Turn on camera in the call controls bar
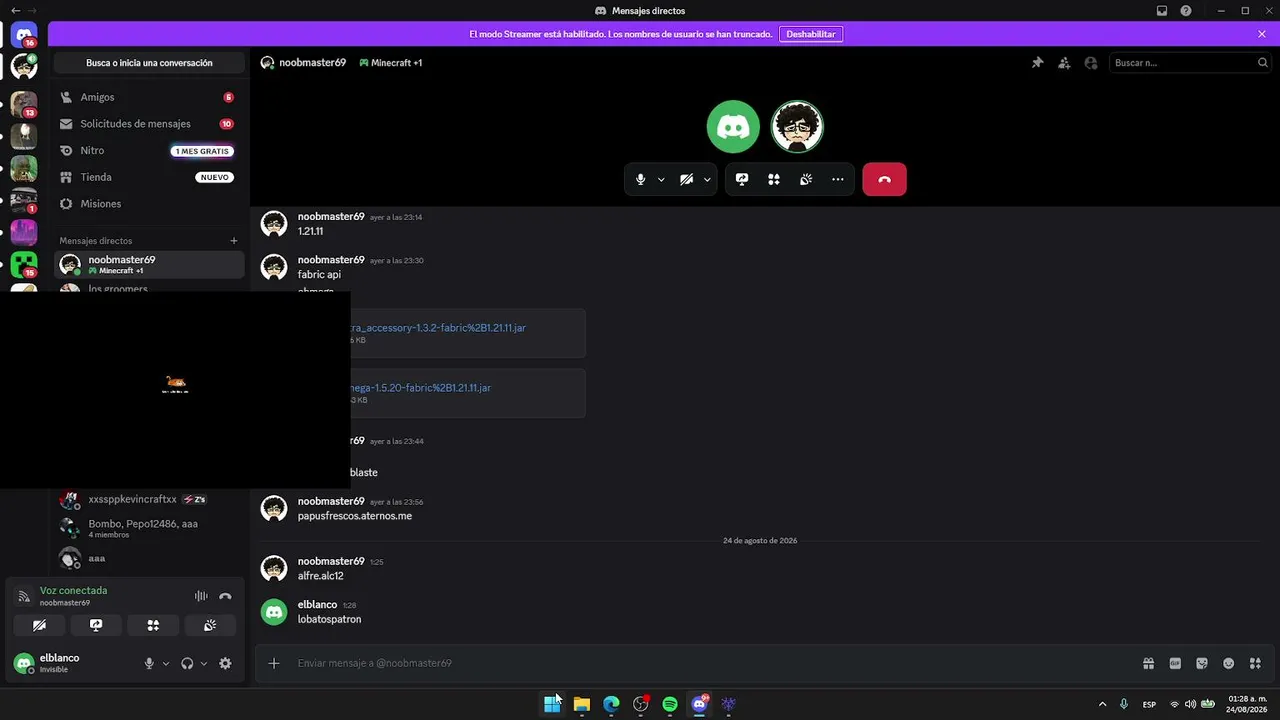 coord(686,180)
